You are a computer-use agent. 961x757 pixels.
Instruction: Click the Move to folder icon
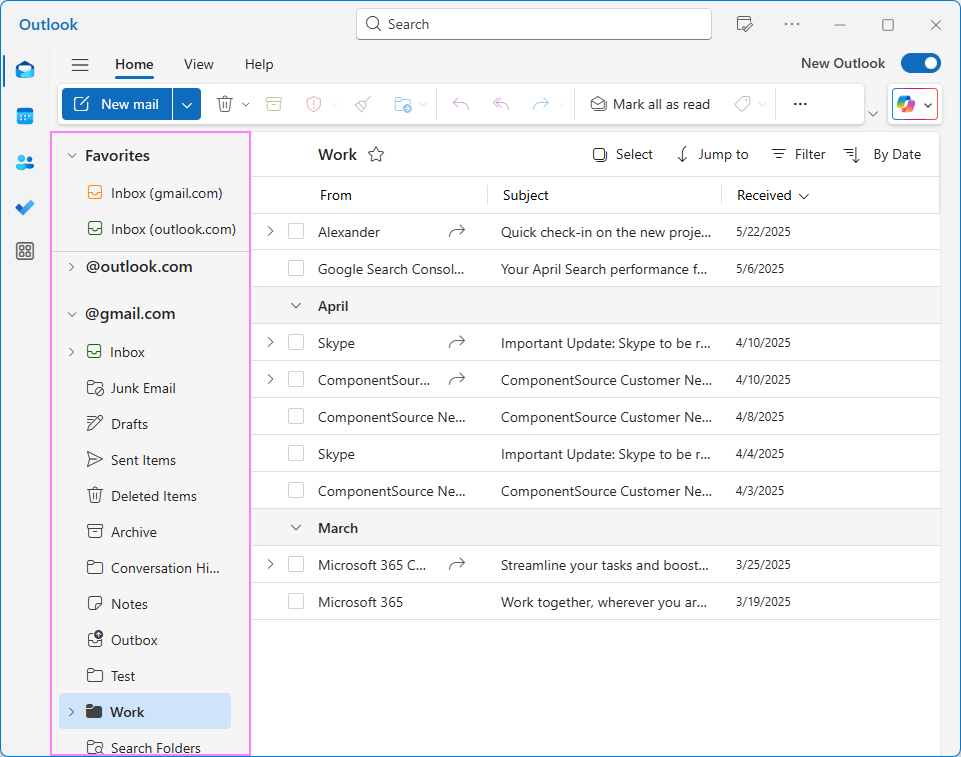coord(403,104)
